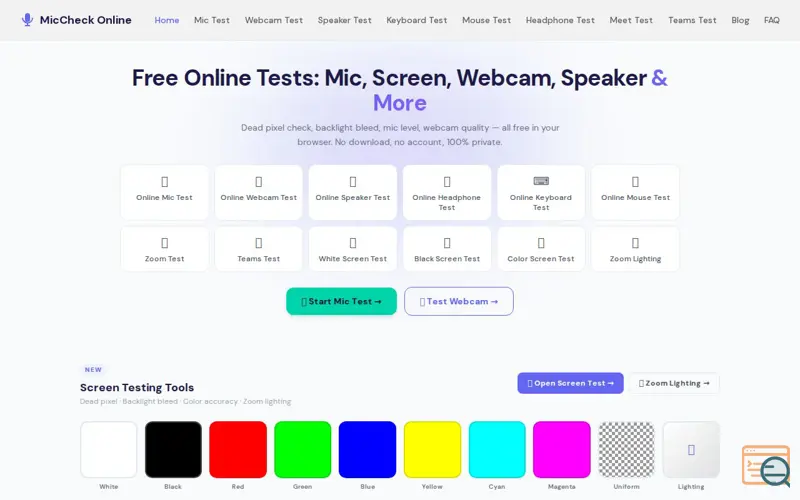Click the icon on Online Speaker Test card
The height and width of the screenshot is (500, 800).
(353, 182)
